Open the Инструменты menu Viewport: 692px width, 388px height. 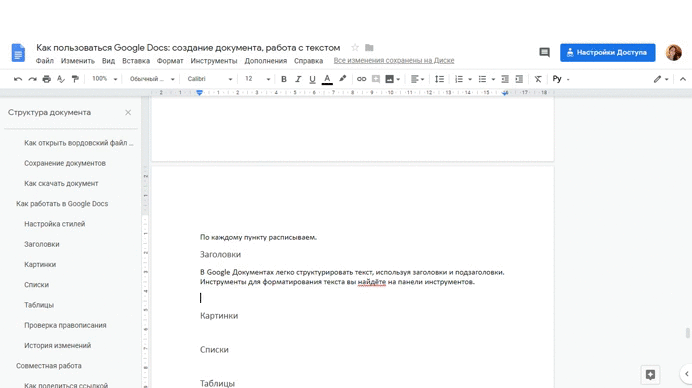point(214,61)
